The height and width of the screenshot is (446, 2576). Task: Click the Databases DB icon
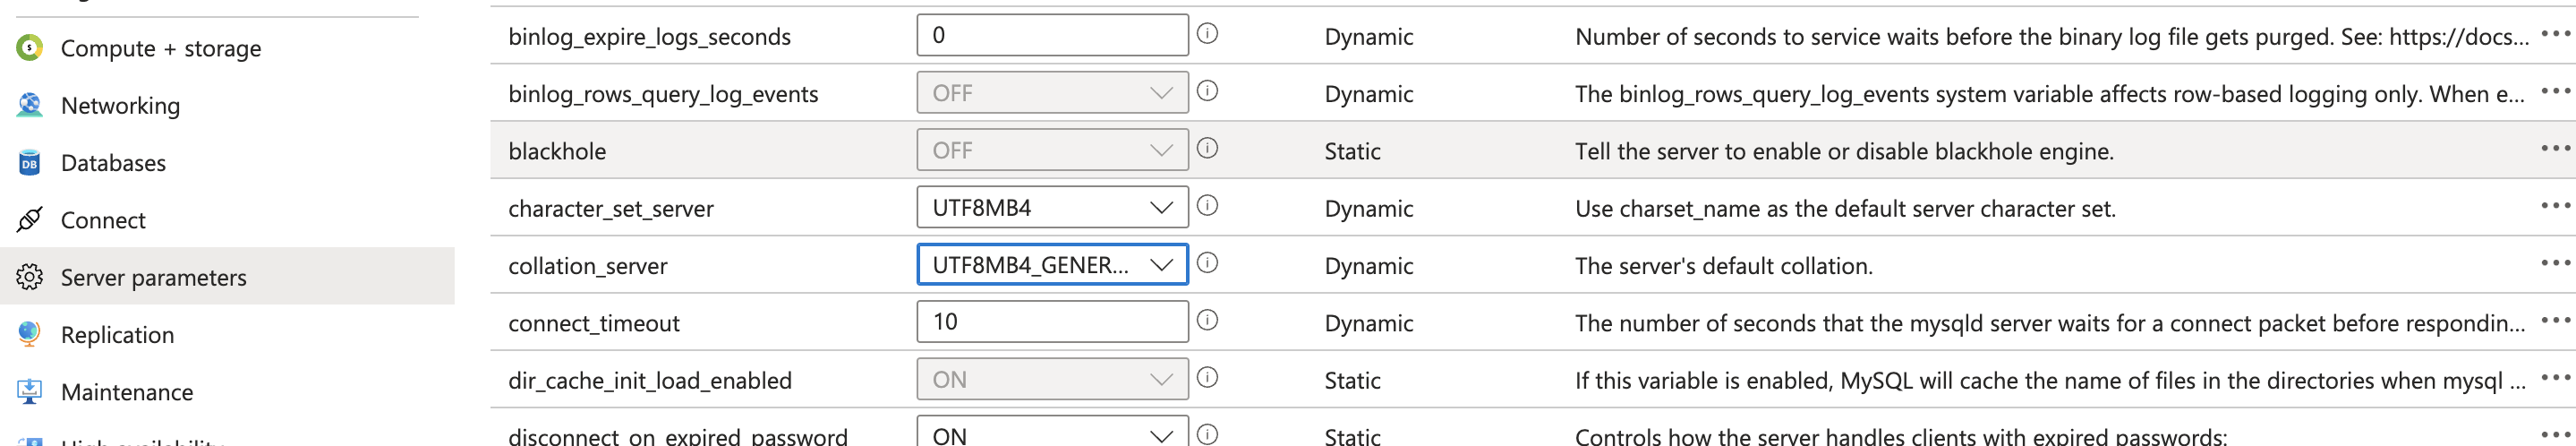pyautogui.click(x=30, y=162)
